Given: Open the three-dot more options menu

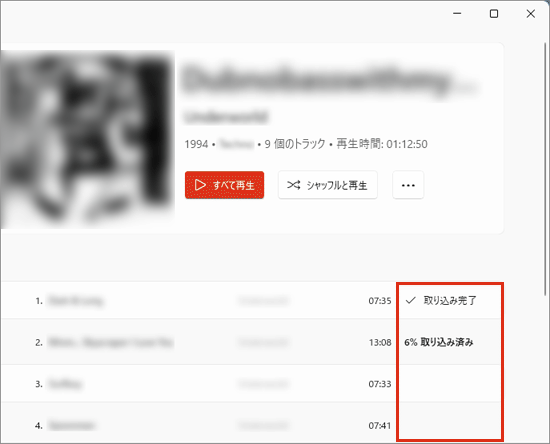Looking at the screenshot, I should pyautogui.click(x=408, y=185).
